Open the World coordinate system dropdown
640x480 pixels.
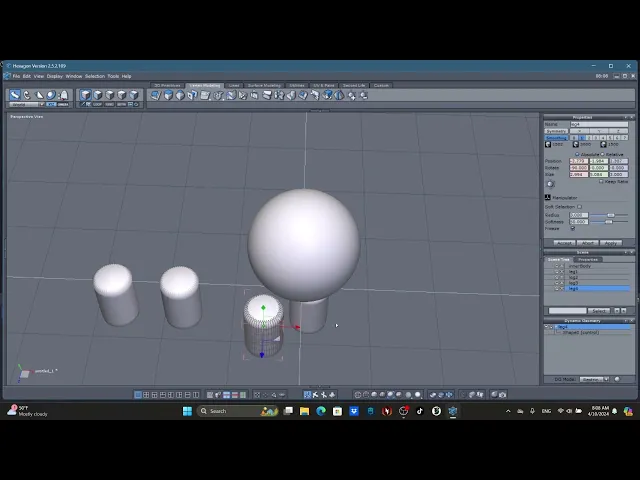pos(27,104)
